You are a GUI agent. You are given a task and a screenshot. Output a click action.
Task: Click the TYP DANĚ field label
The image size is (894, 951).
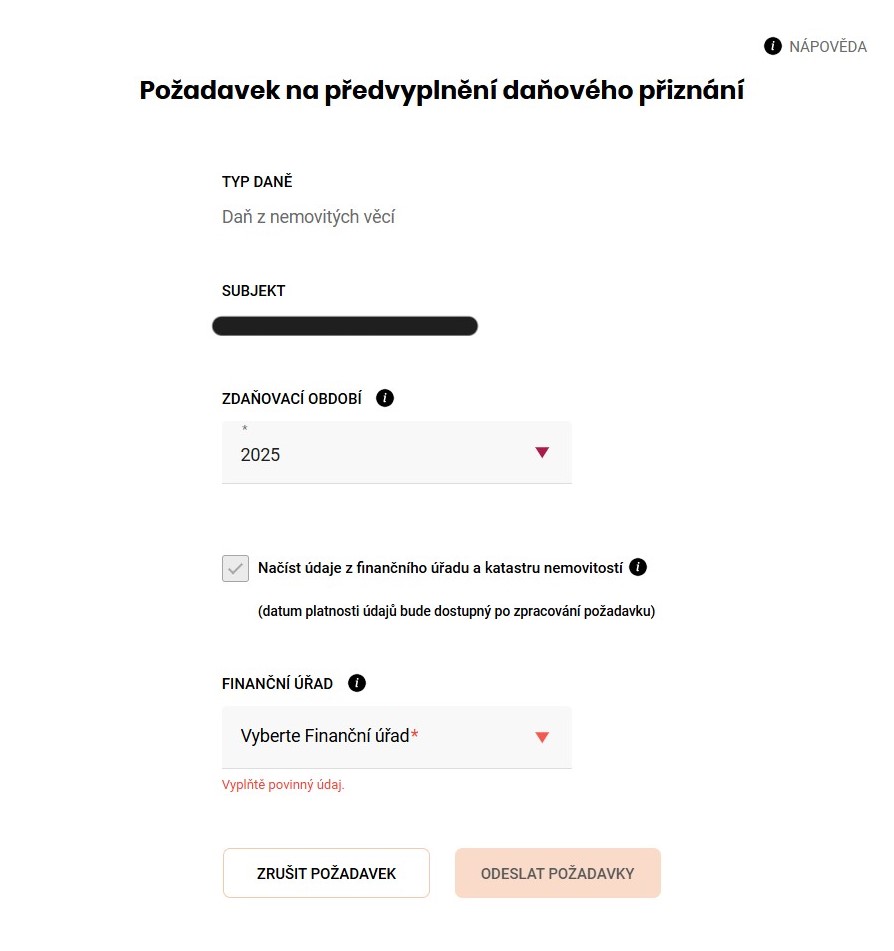click(x=257, y=182)
